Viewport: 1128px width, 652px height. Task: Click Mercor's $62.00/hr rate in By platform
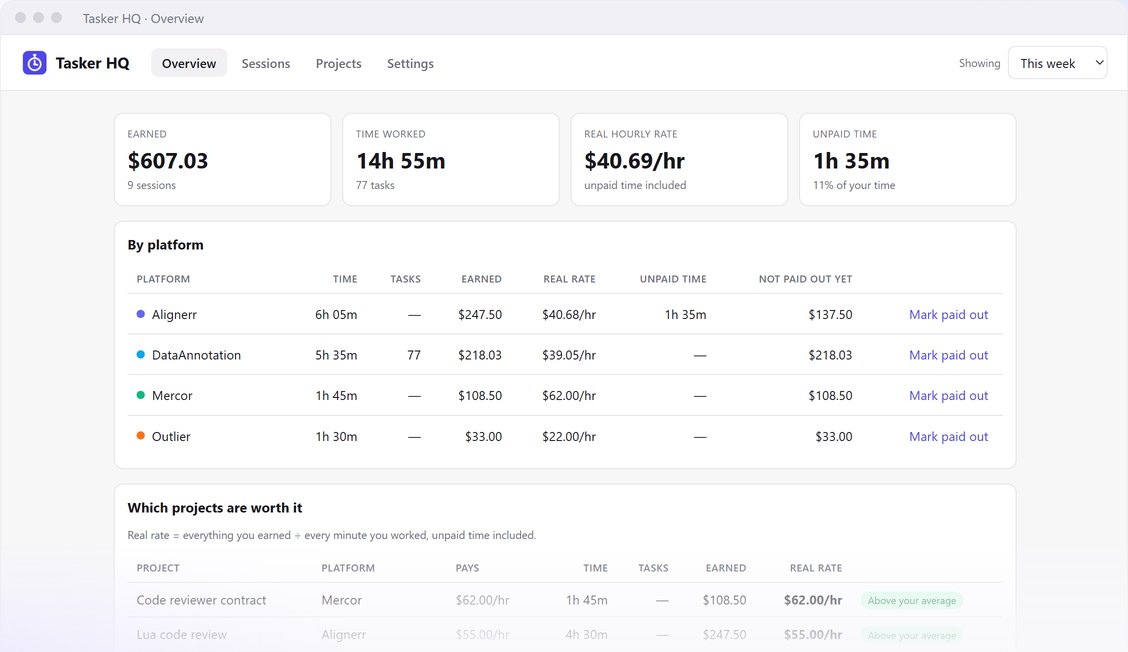569,395
